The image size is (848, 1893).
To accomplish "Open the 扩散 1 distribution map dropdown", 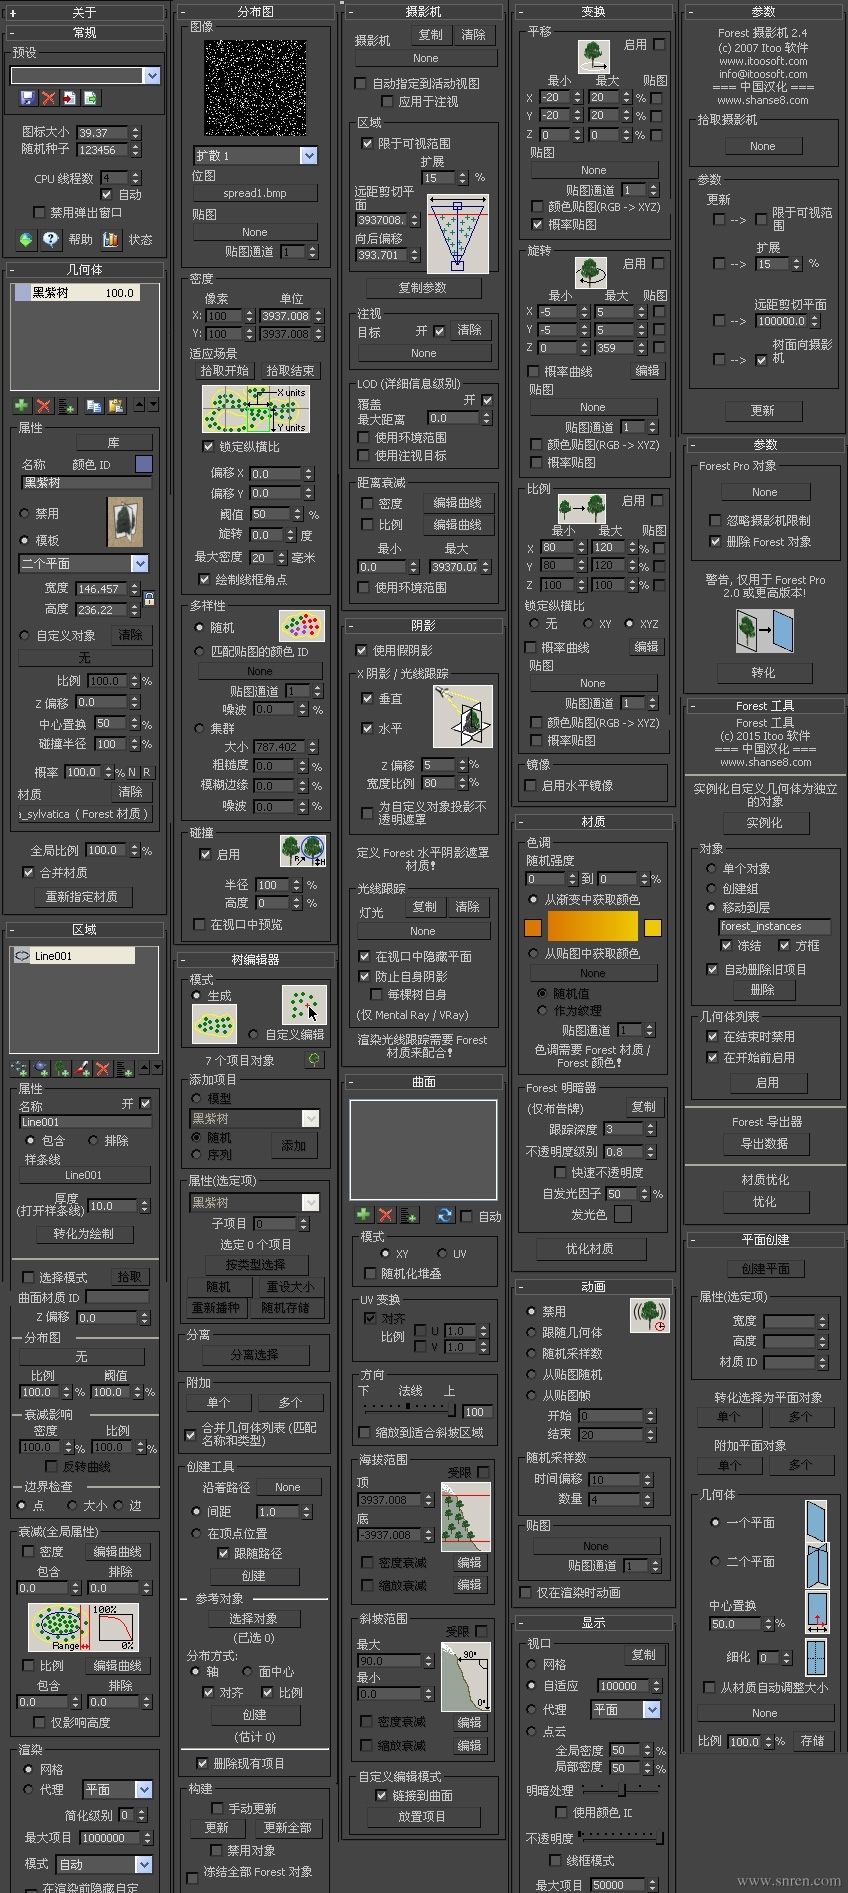I will point(309,155).
